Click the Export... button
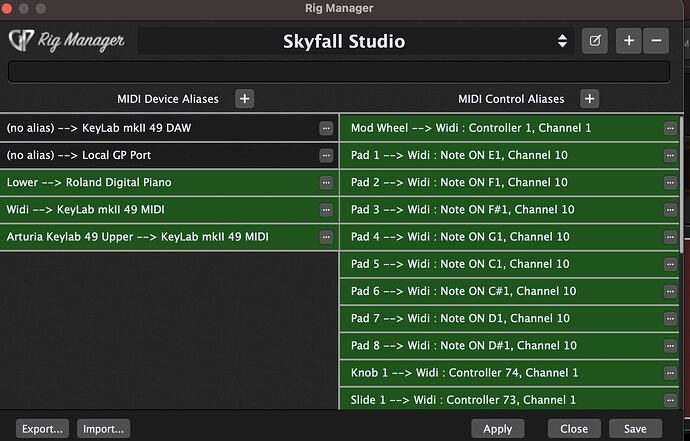690x441 pixels. [42, 429]
